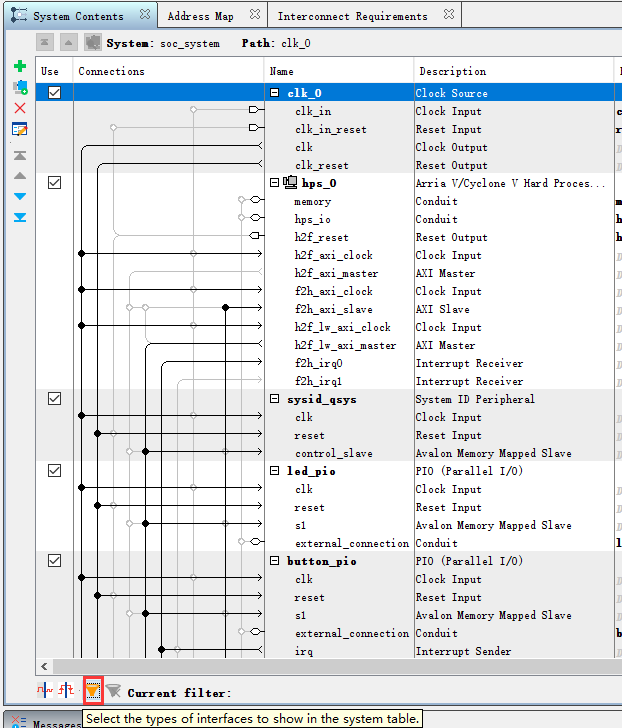This screenshot has height=728, width=622.
Task: Click the second red reset filter icon
Action: (66, 690)
